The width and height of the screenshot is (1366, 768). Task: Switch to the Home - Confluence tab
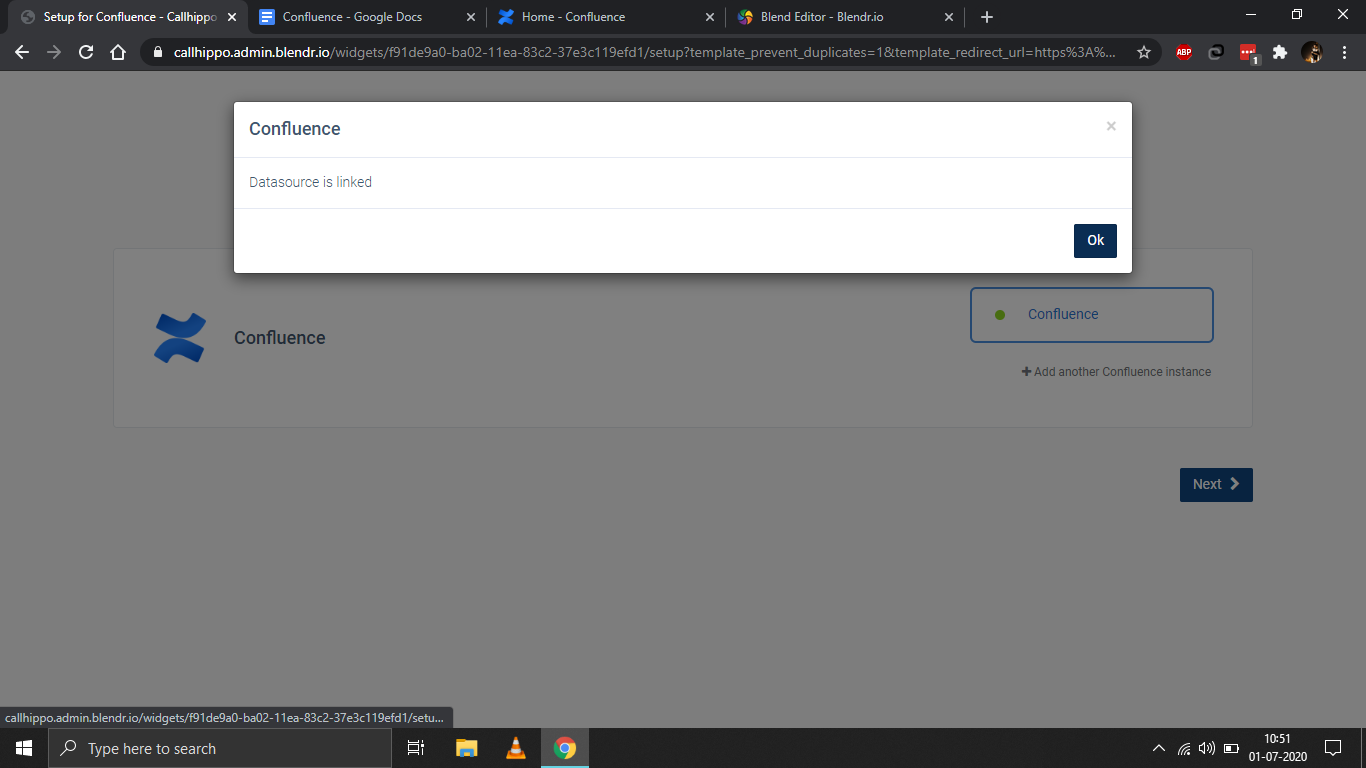[605, 17]
